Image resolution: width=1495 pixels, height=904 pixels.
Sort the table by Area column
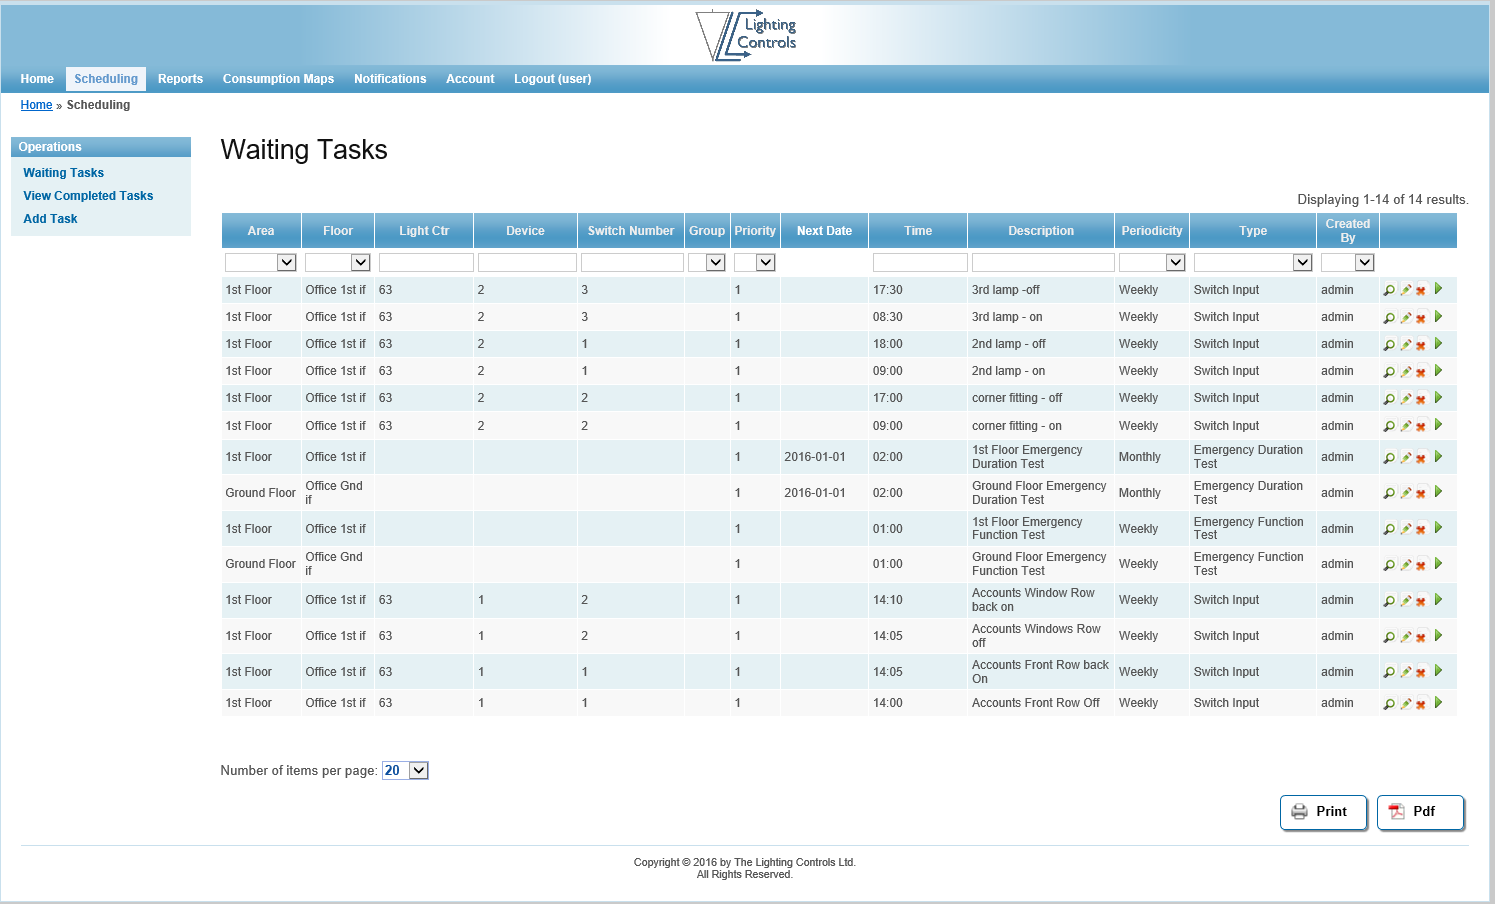pyautogui.click(x=261, y=231)
